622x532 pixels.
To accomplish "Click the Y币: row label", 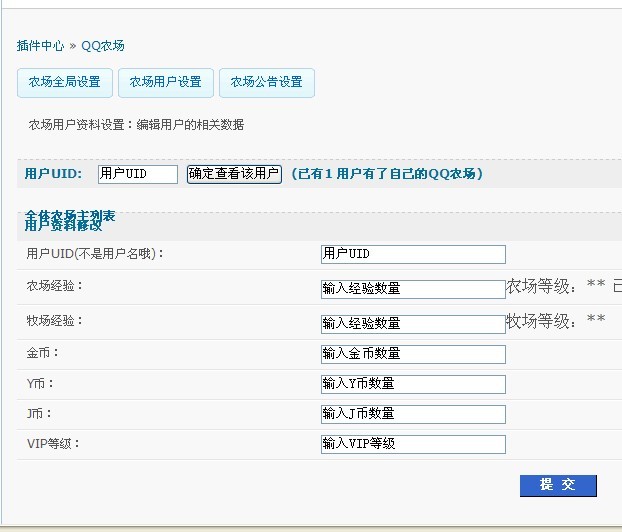I will [40, 384].
